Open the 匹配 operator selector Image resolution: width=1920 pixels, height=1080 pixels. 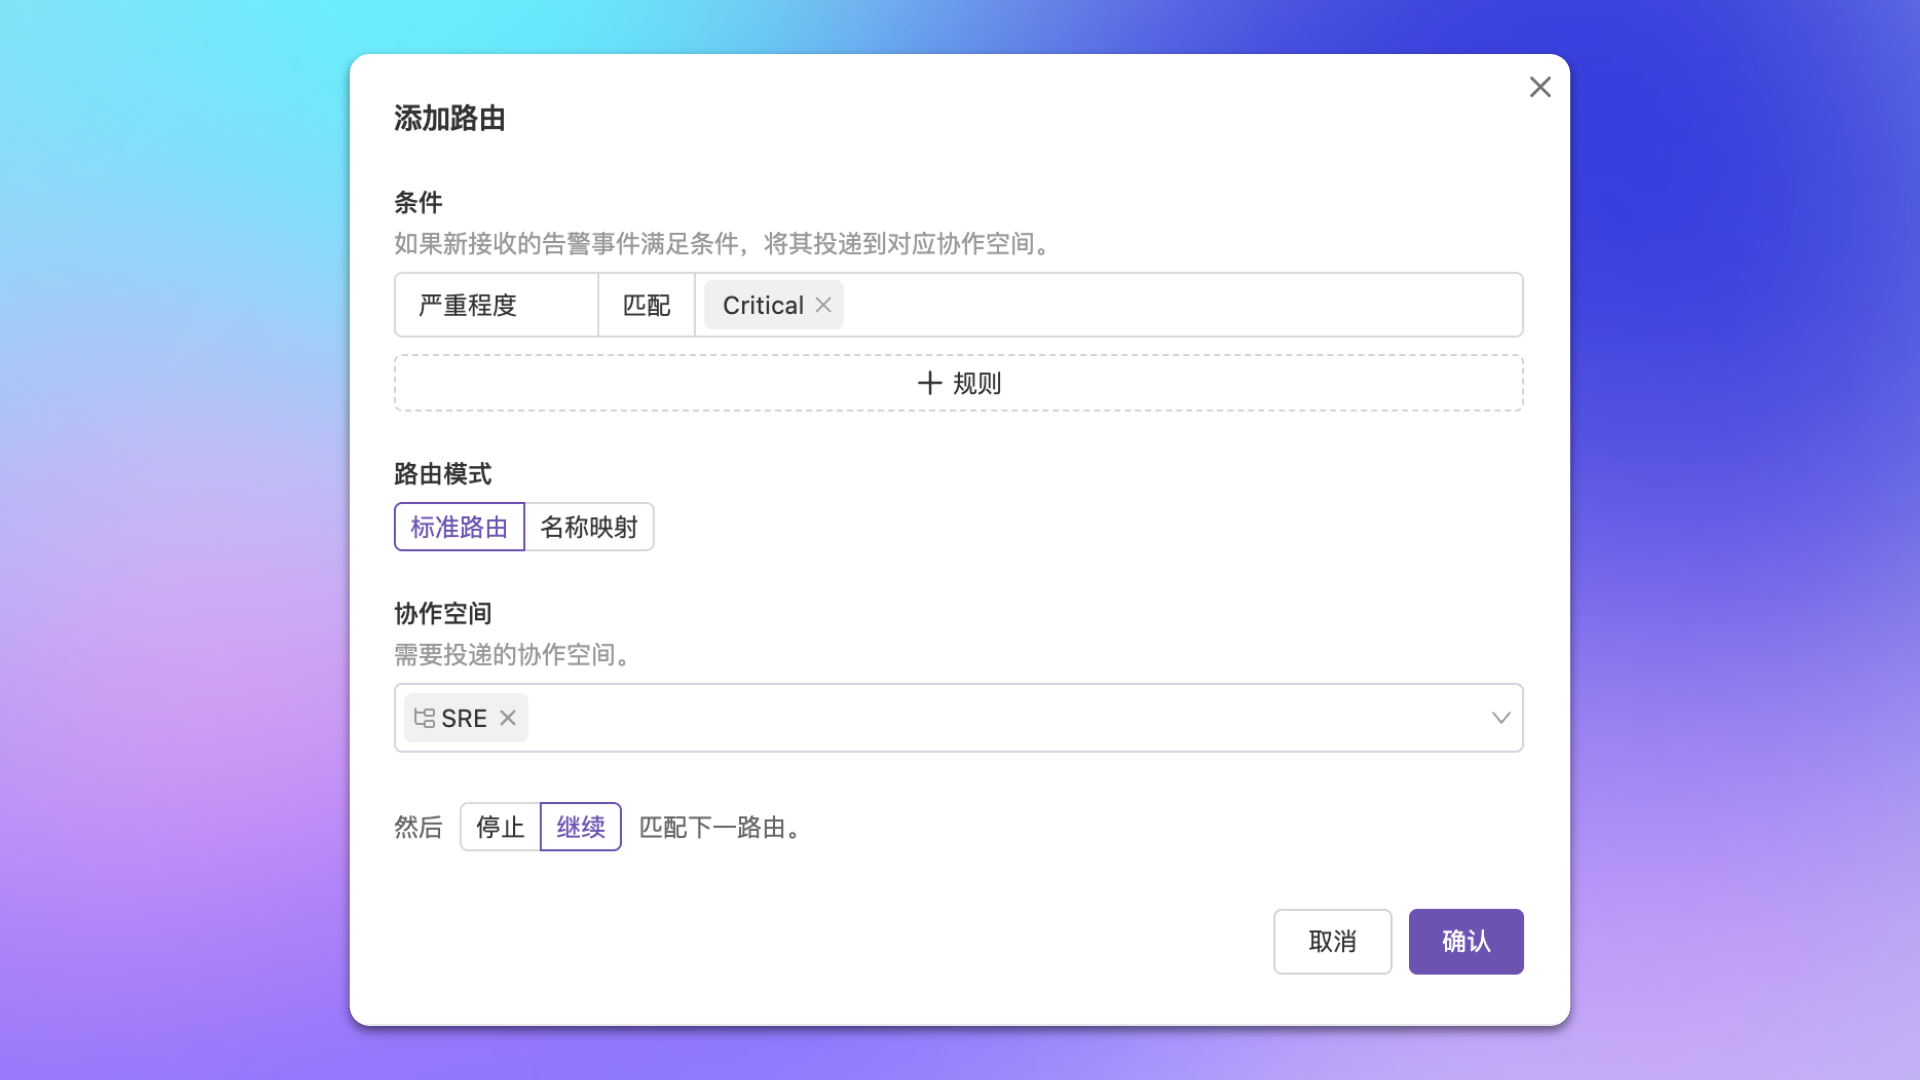pos(646,305)
